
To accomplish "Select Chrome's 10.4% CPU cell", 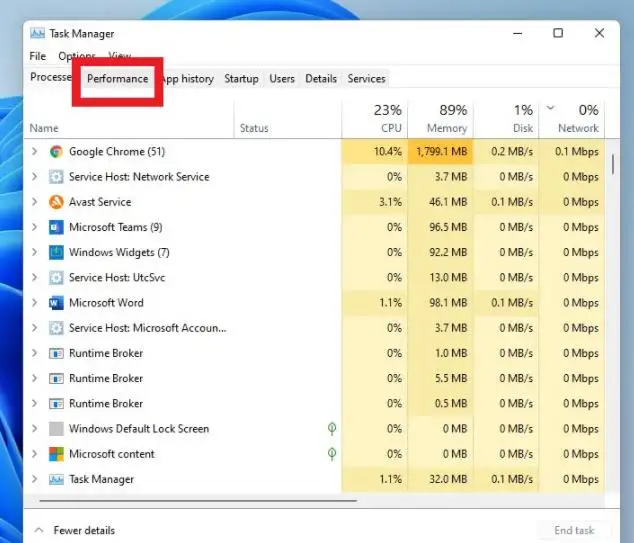I will tap(375, 152).
